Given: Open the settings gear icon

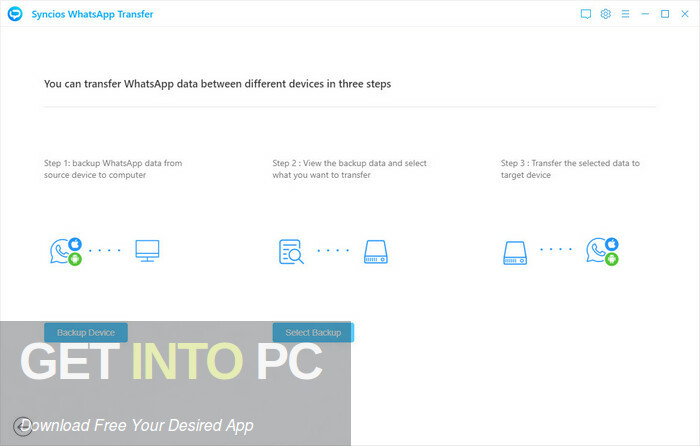Looking at the screenshot, I should click(605, 14).
